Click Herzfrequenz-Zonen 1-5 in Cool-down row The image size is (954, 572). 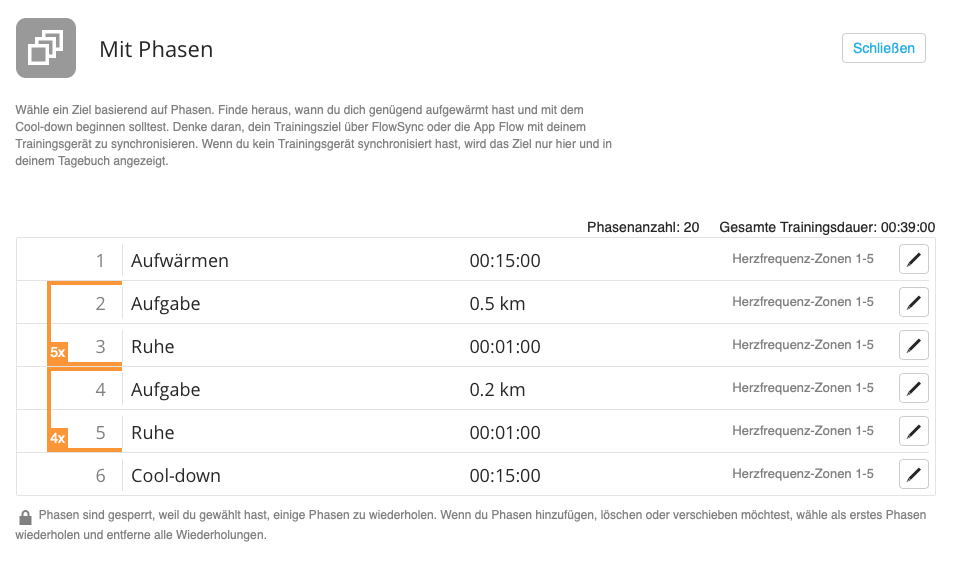pos(803,474)
